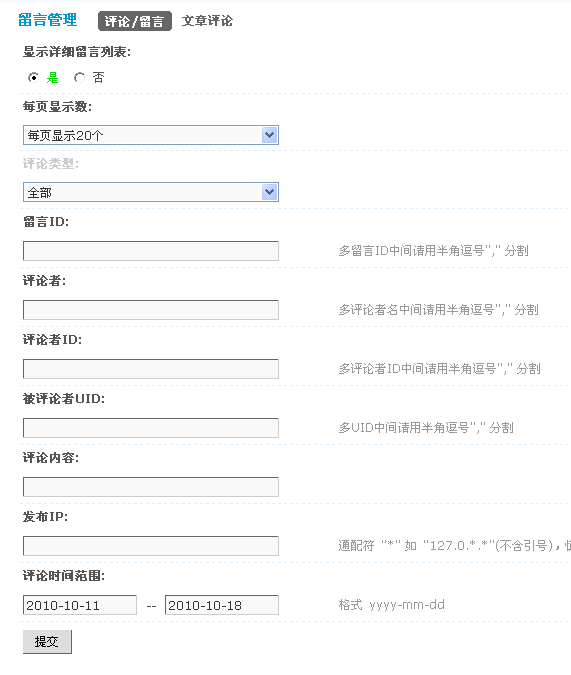
Task: Click the arrow of 评论类型 combo box
Action: [270, 192]
